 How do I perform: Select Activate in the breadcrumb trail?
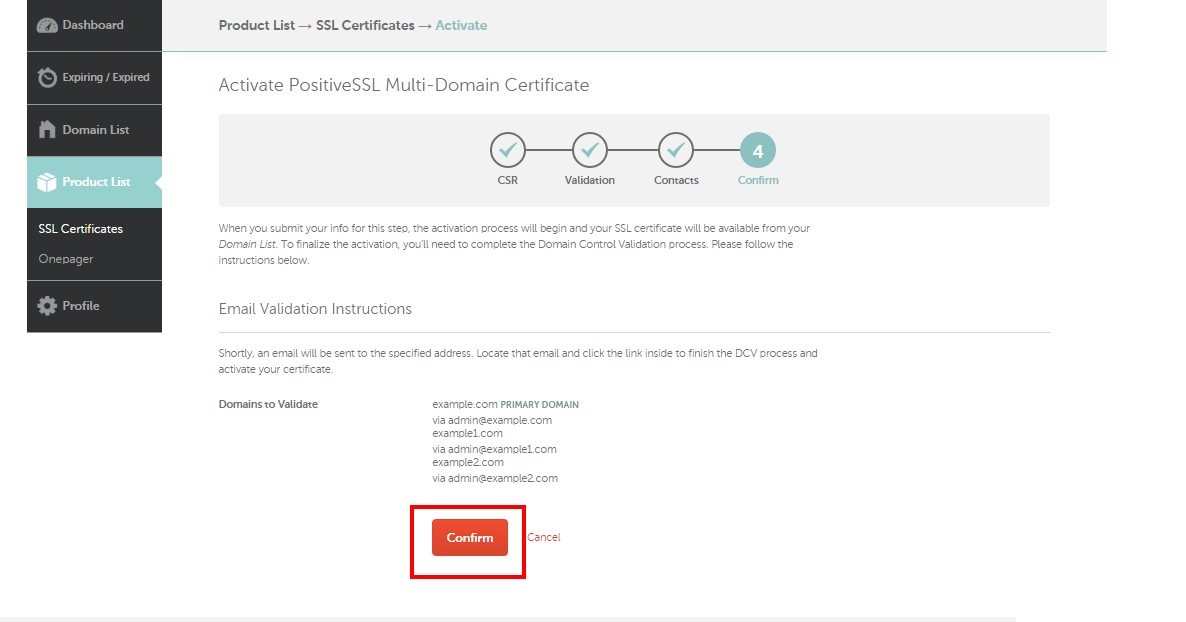click(x=461, y=25)
